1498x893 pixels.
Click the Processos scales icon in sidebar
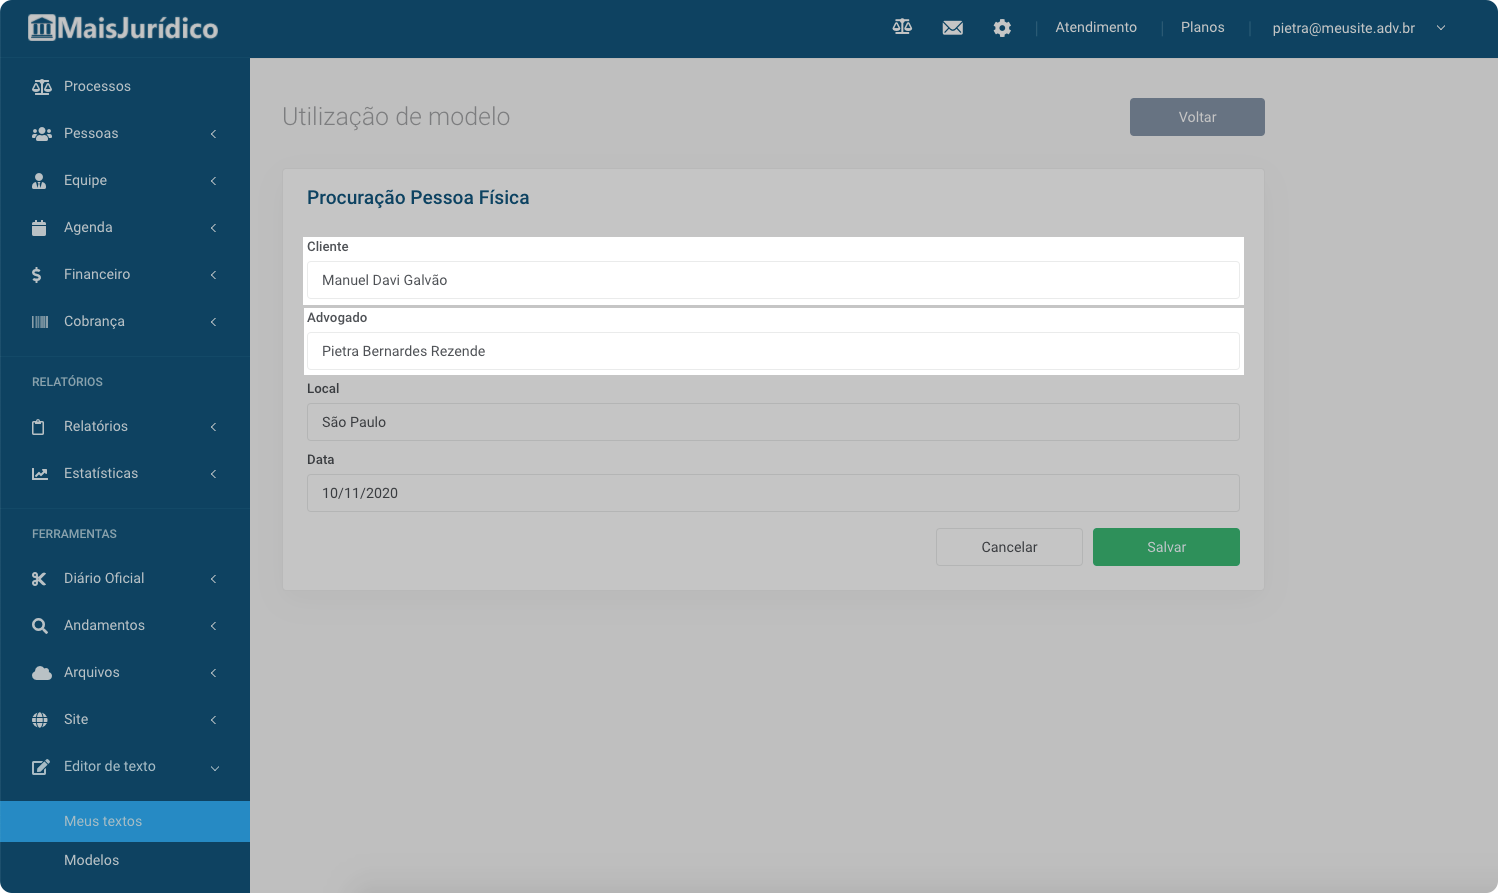click(41, 87)
